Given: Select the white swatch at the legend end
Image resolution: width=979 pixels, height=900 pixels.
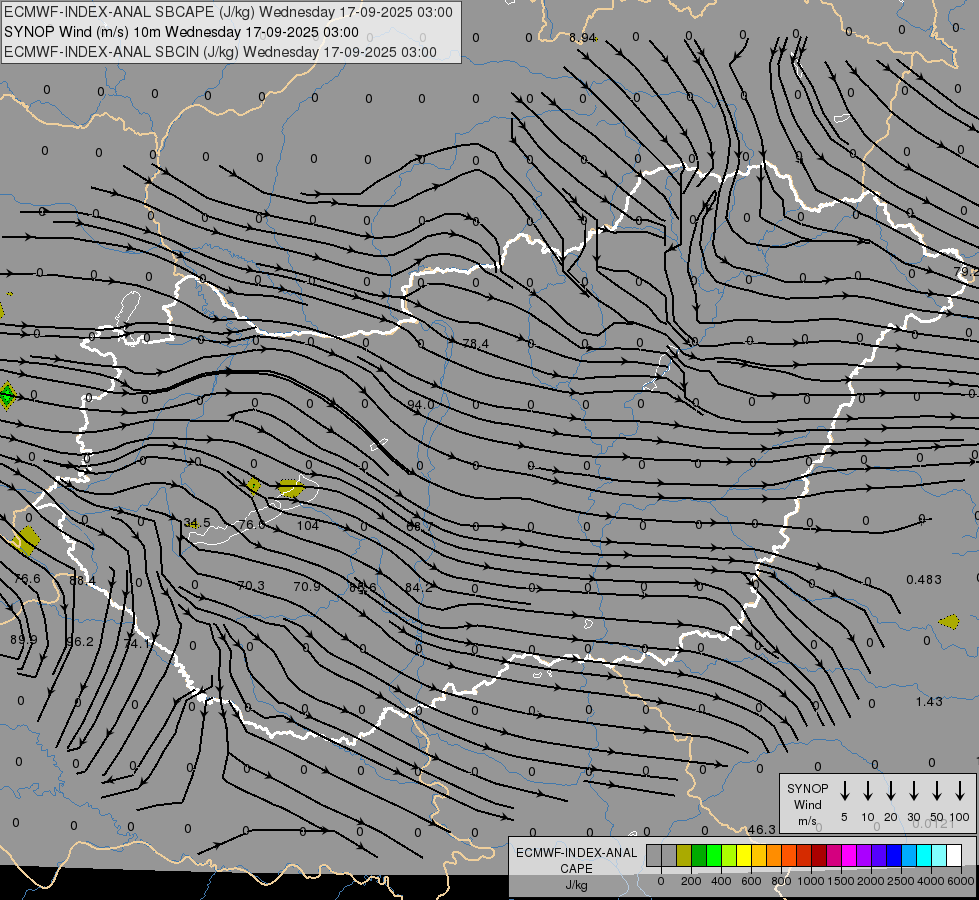Looking at the screenshot, I should click(x=953, y=855).
